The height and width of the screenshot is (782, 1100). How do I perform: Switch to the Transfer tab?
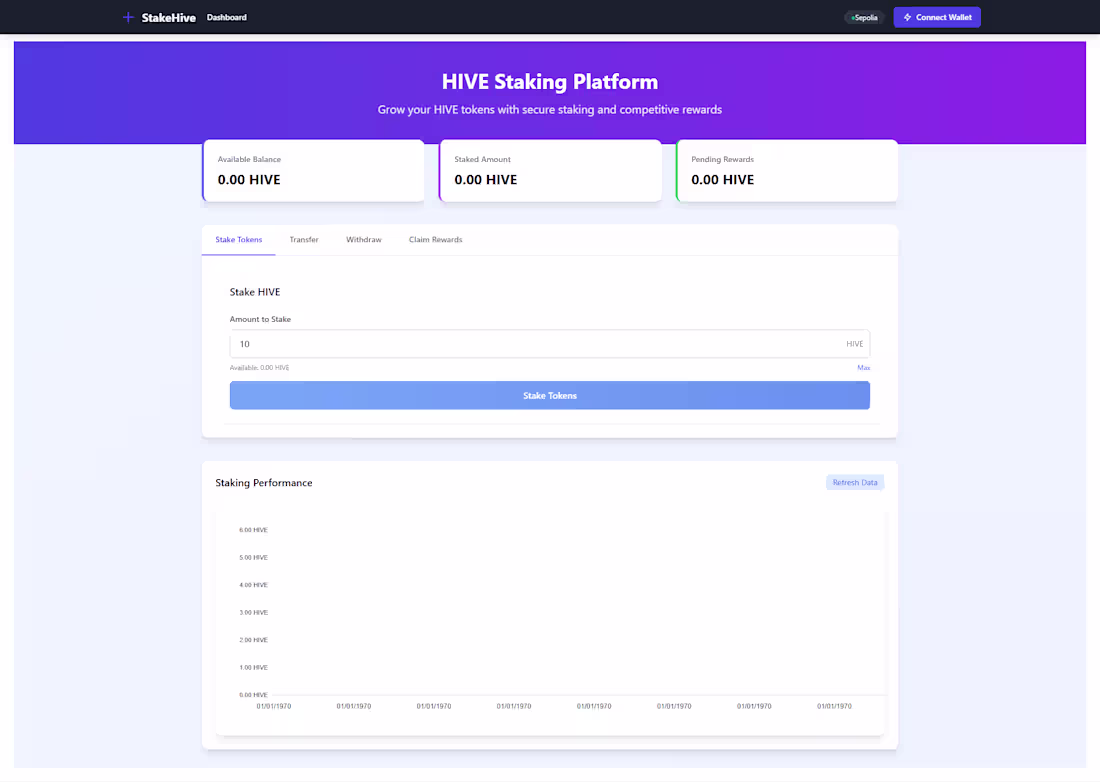click(304, 239)
